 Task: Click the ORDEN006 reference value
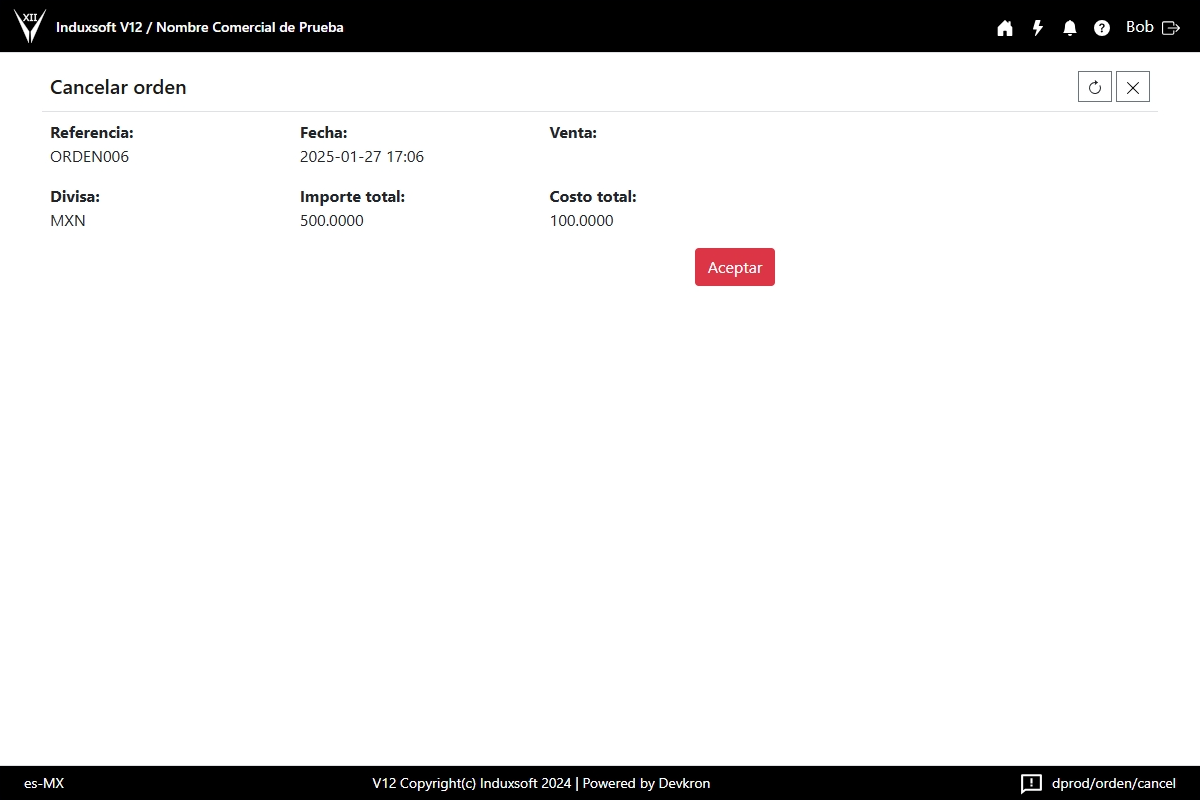click(90, 157)
